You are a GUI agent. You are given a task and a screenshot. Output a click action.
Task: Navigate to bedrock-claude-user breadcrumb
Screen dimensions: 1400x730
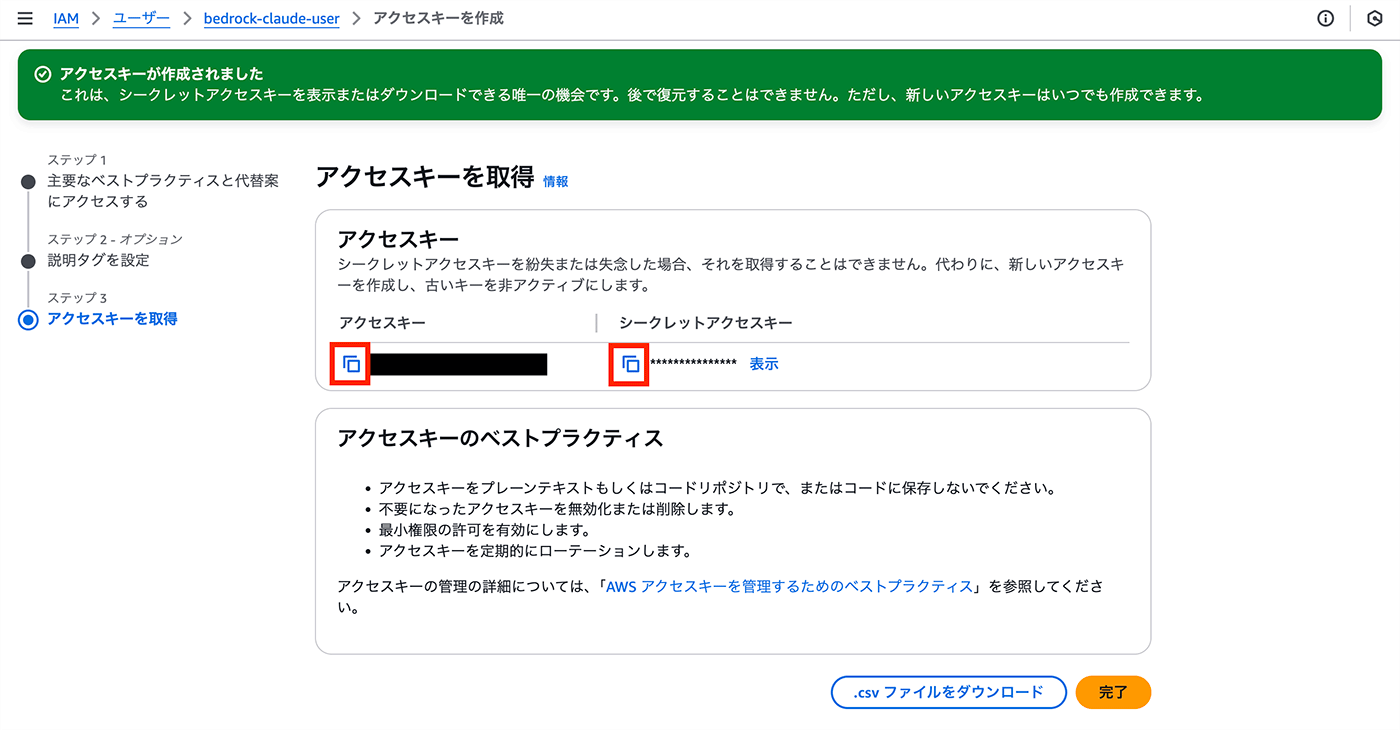(271, 19)
